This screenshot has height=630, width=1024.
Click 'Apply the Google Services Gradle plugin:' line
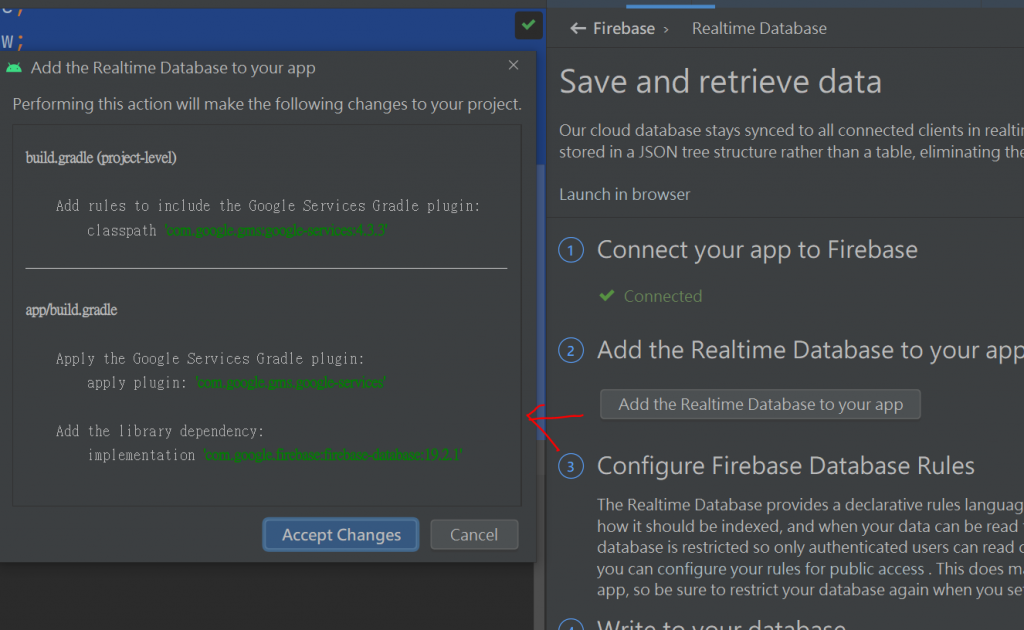tap(210, 359)
